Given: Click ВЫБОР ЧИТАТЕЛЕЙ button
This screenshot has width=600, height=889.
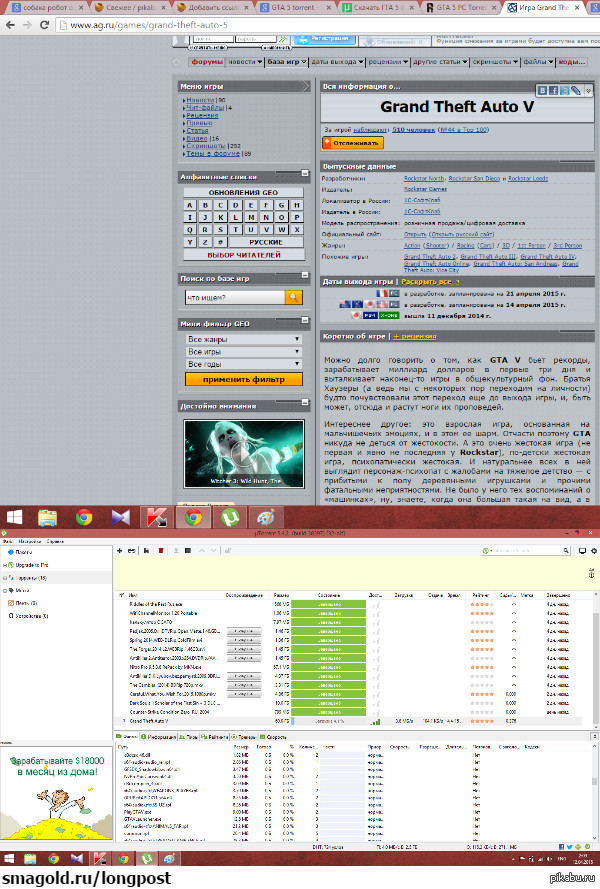Looking at the screenshot, I should (x=243, y=255).
